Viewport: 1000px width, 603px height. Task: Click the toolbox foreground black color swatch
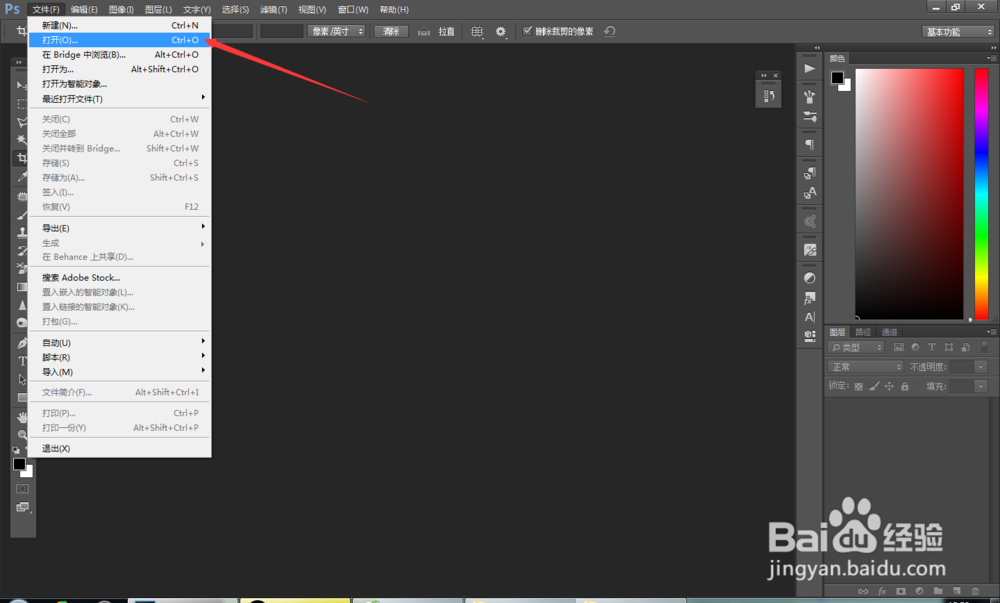(19, 464)
